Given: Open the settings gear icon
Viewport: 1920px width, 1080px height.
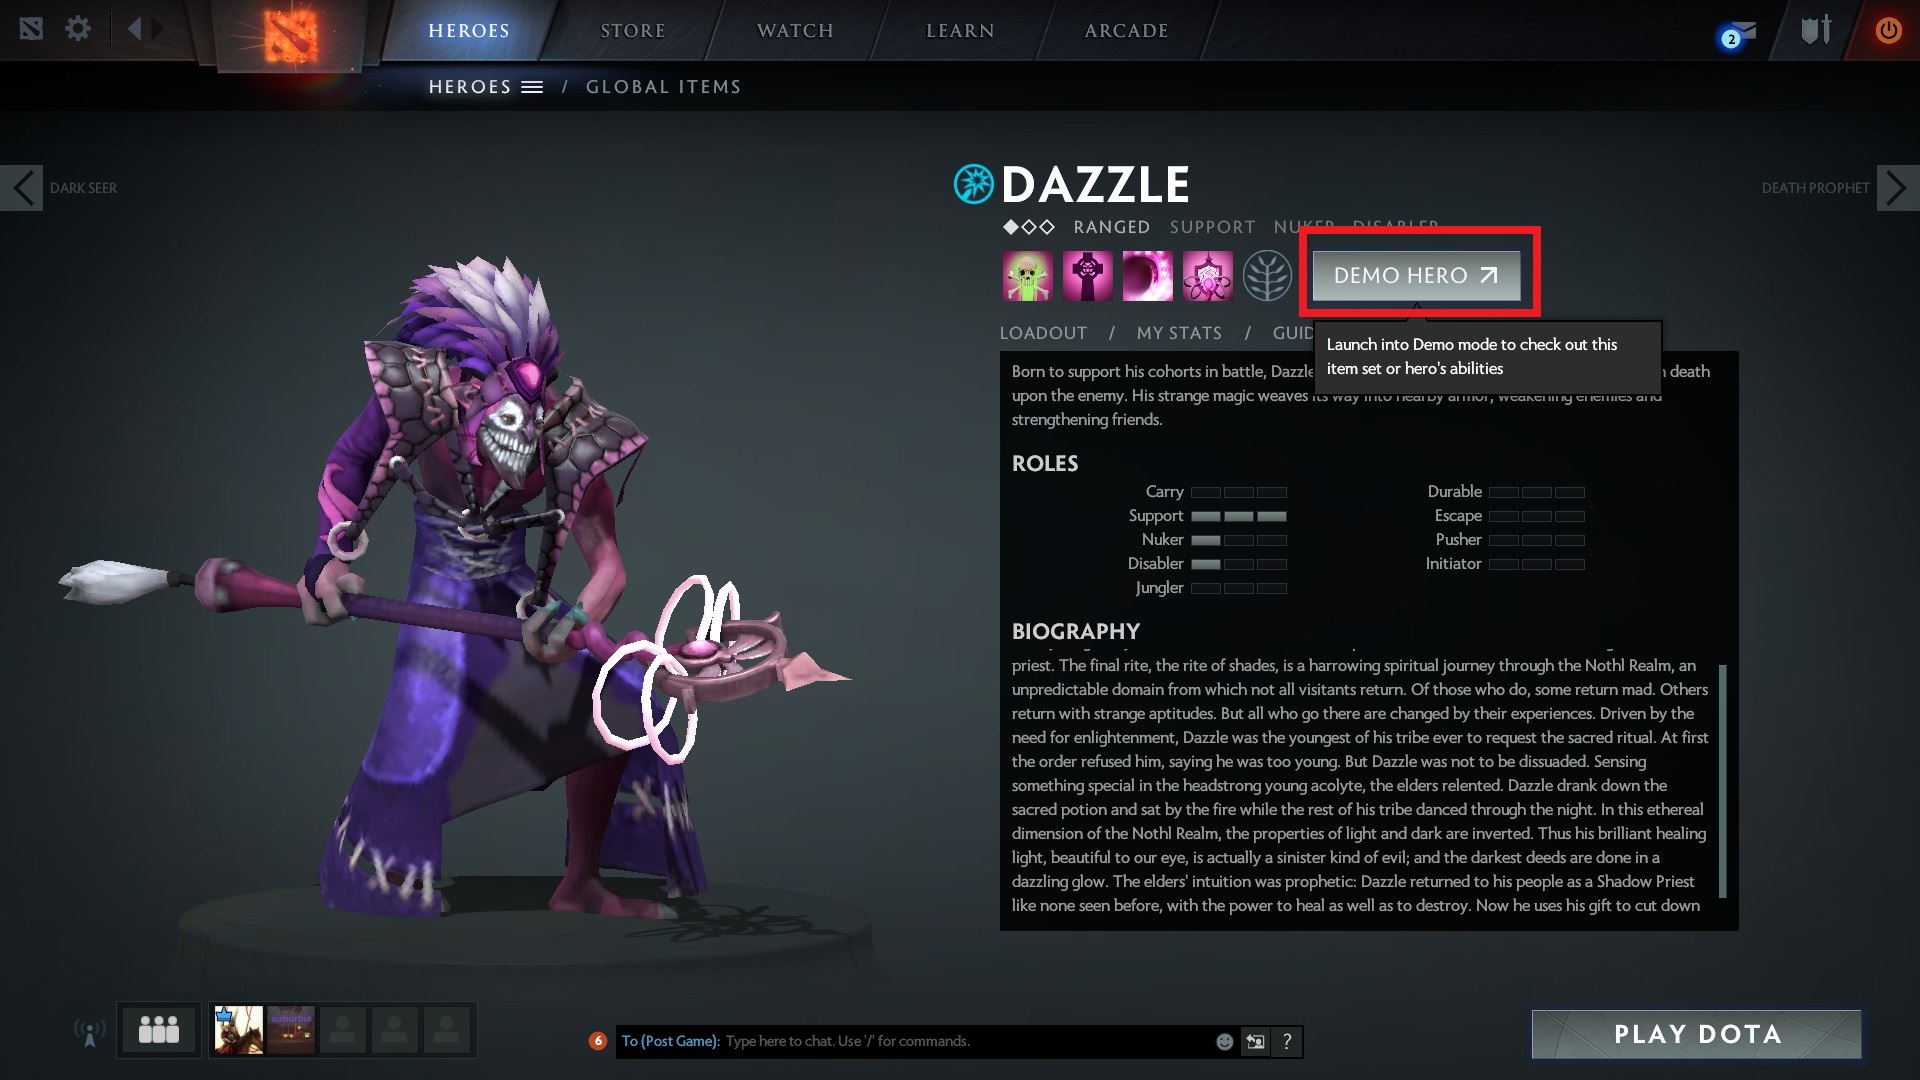Looking at the screenshot, I should pos(77,29).
